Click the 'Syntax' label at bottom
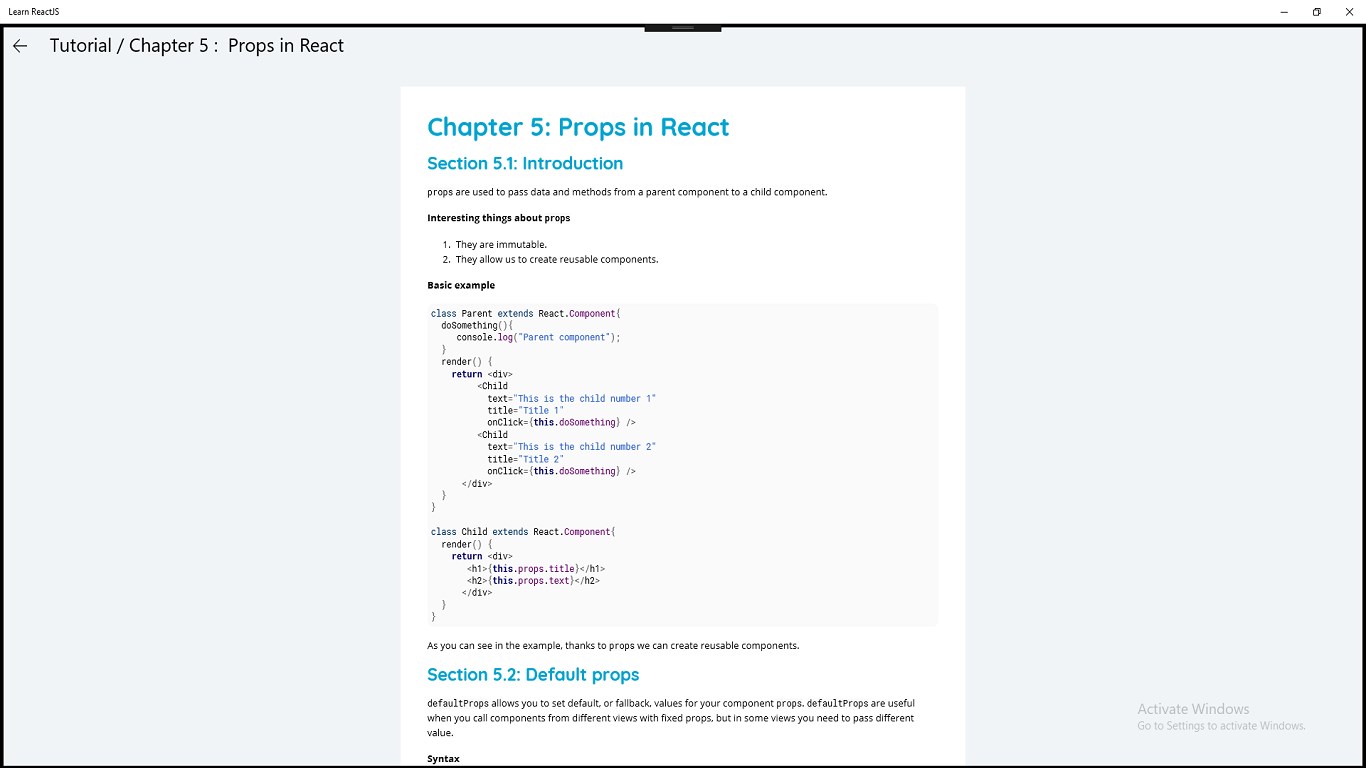Screen dimensions: 1366x768 pyautogui.click(x=443, y=759)
